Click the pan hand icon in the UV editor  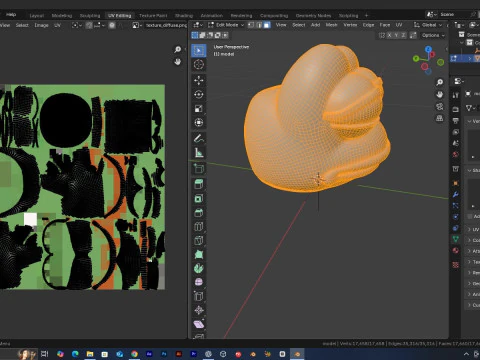pyautogui.click(x=178, y=62)
